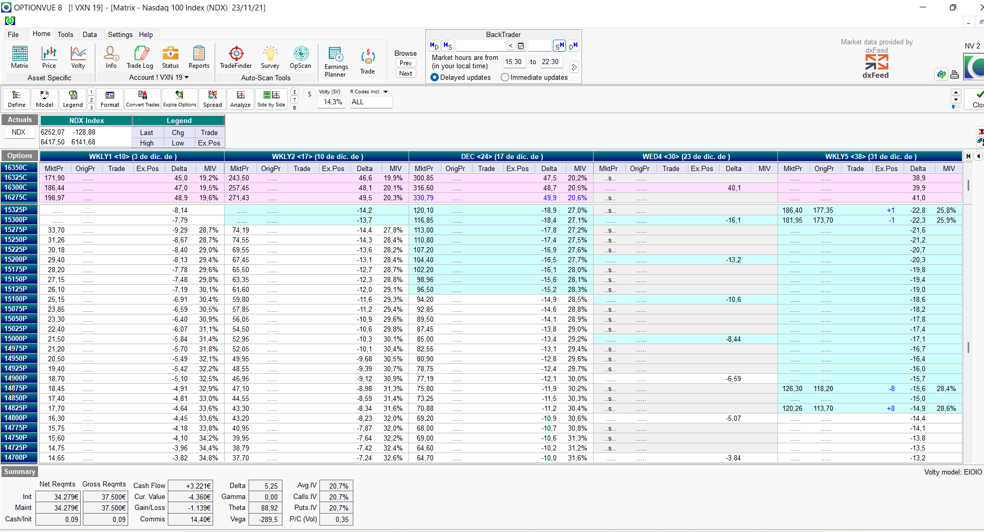Open the Model settings tool

coord(45,98)
